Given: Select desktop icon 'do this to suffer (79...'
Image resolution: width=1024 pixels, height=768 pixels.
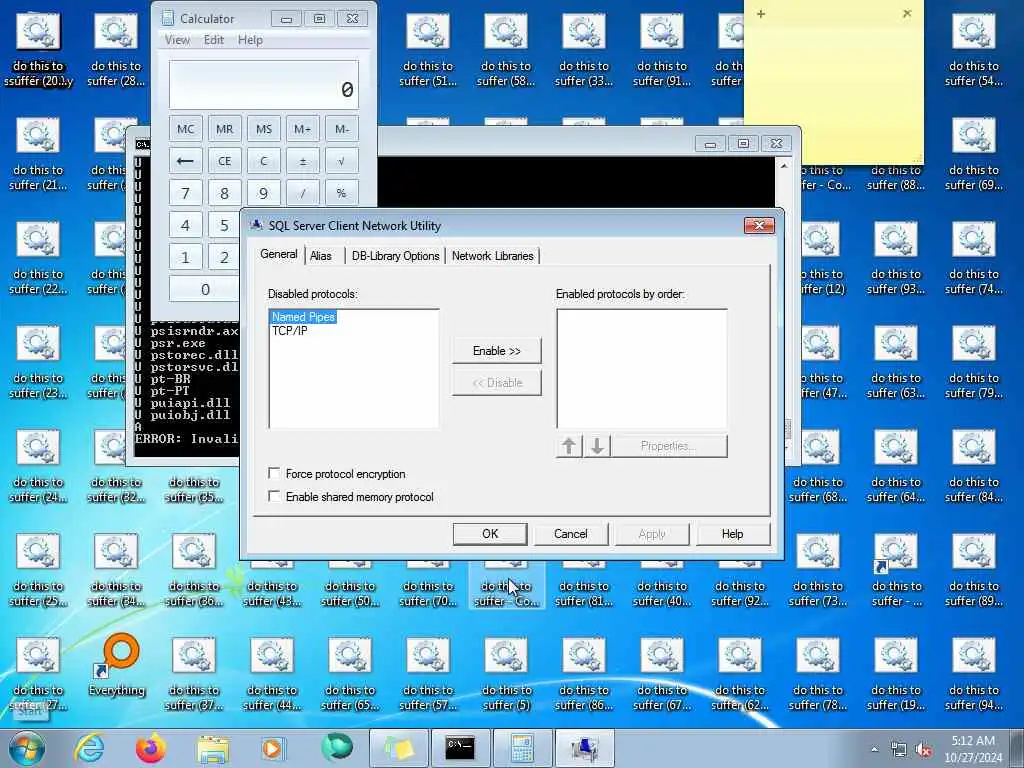Looking at the screenshot, I should click(974, 362).
